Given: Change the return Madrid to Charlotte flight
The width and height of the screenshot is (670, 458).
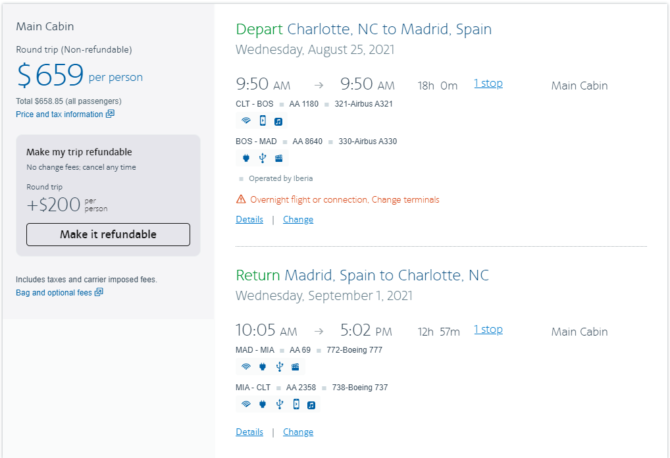Looking at the screenshot, I should (298, 432).
